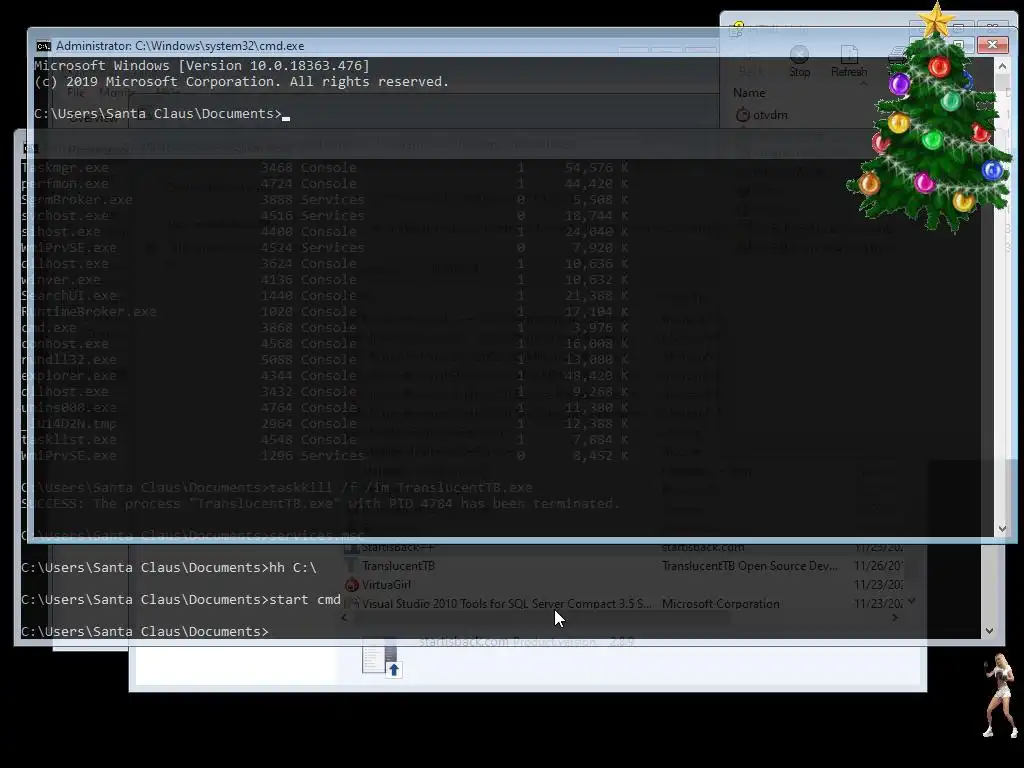1024x768 pixels.
Task: Click programs list horizontal scrollbar right arrow
Action: (895, 617)
